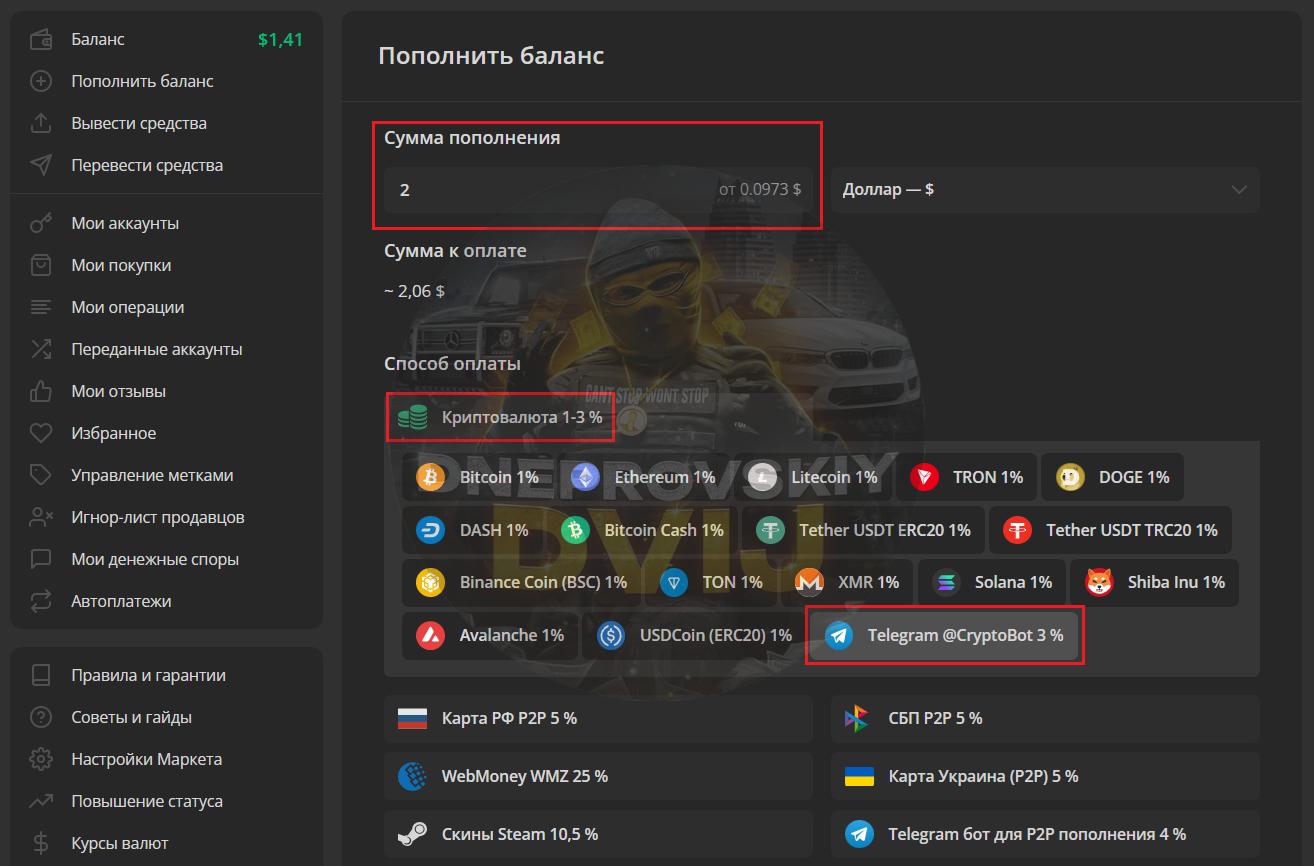Click the key icon for Мои аккаунты
This screenshot has width=1314, height=866.
coord(41,223)
